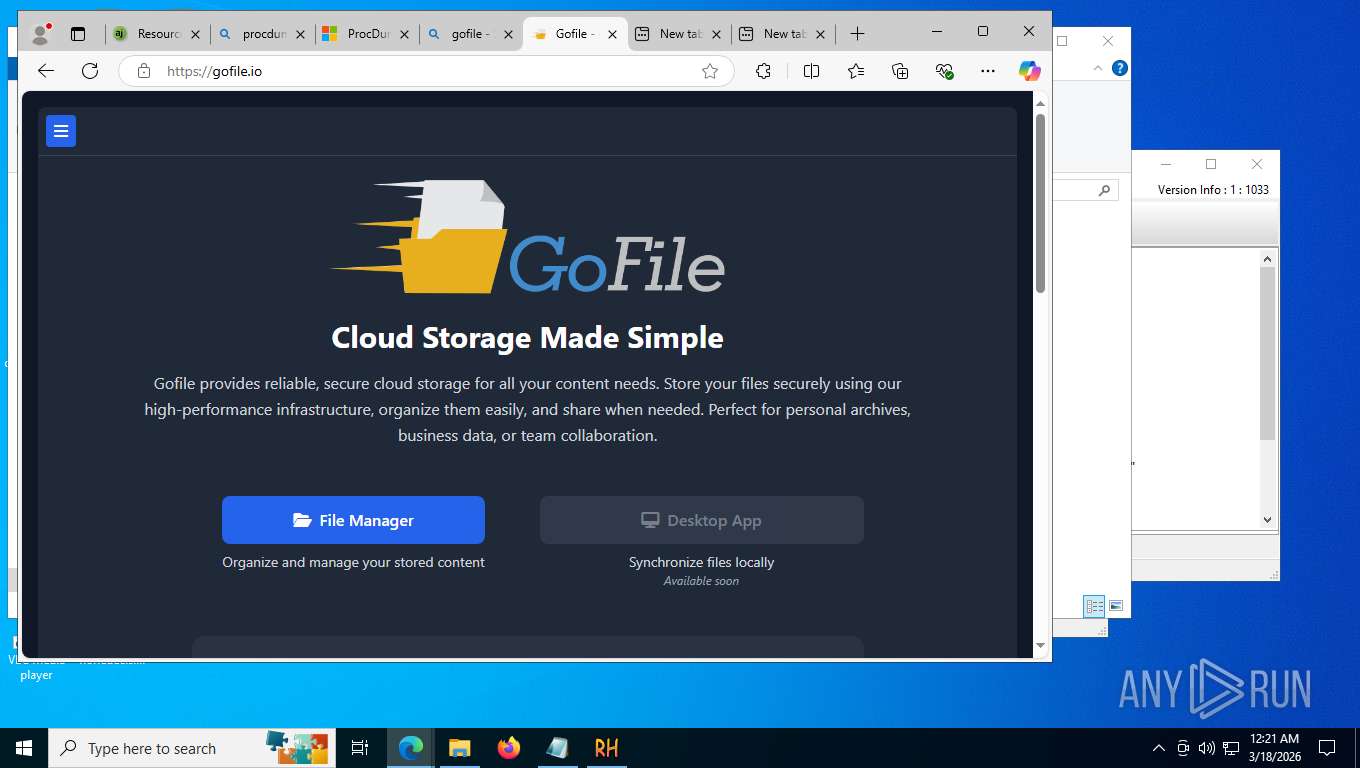Image resolution: width=1360 pixels, height=768 pixels.
Task: Click the GoFile logo image
Action: click(x=527, y=238)
